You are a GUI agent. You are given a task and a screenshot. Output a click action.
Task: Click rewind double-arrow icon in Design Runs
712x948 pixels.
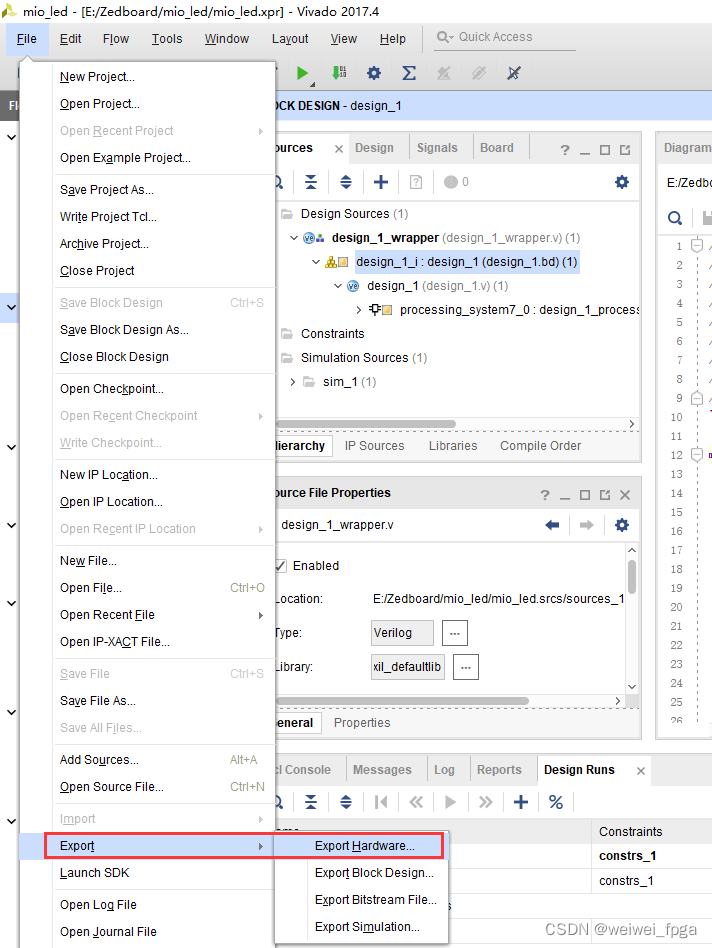pyautogui.click(x=416, y=802)
